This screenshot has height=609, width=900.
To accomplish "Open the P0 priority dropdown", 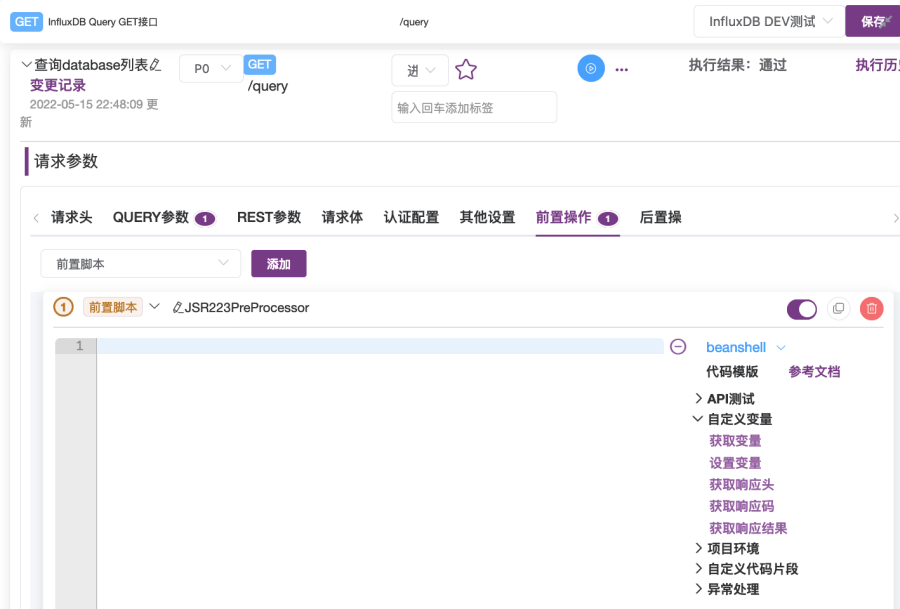I will pos(209,68).
